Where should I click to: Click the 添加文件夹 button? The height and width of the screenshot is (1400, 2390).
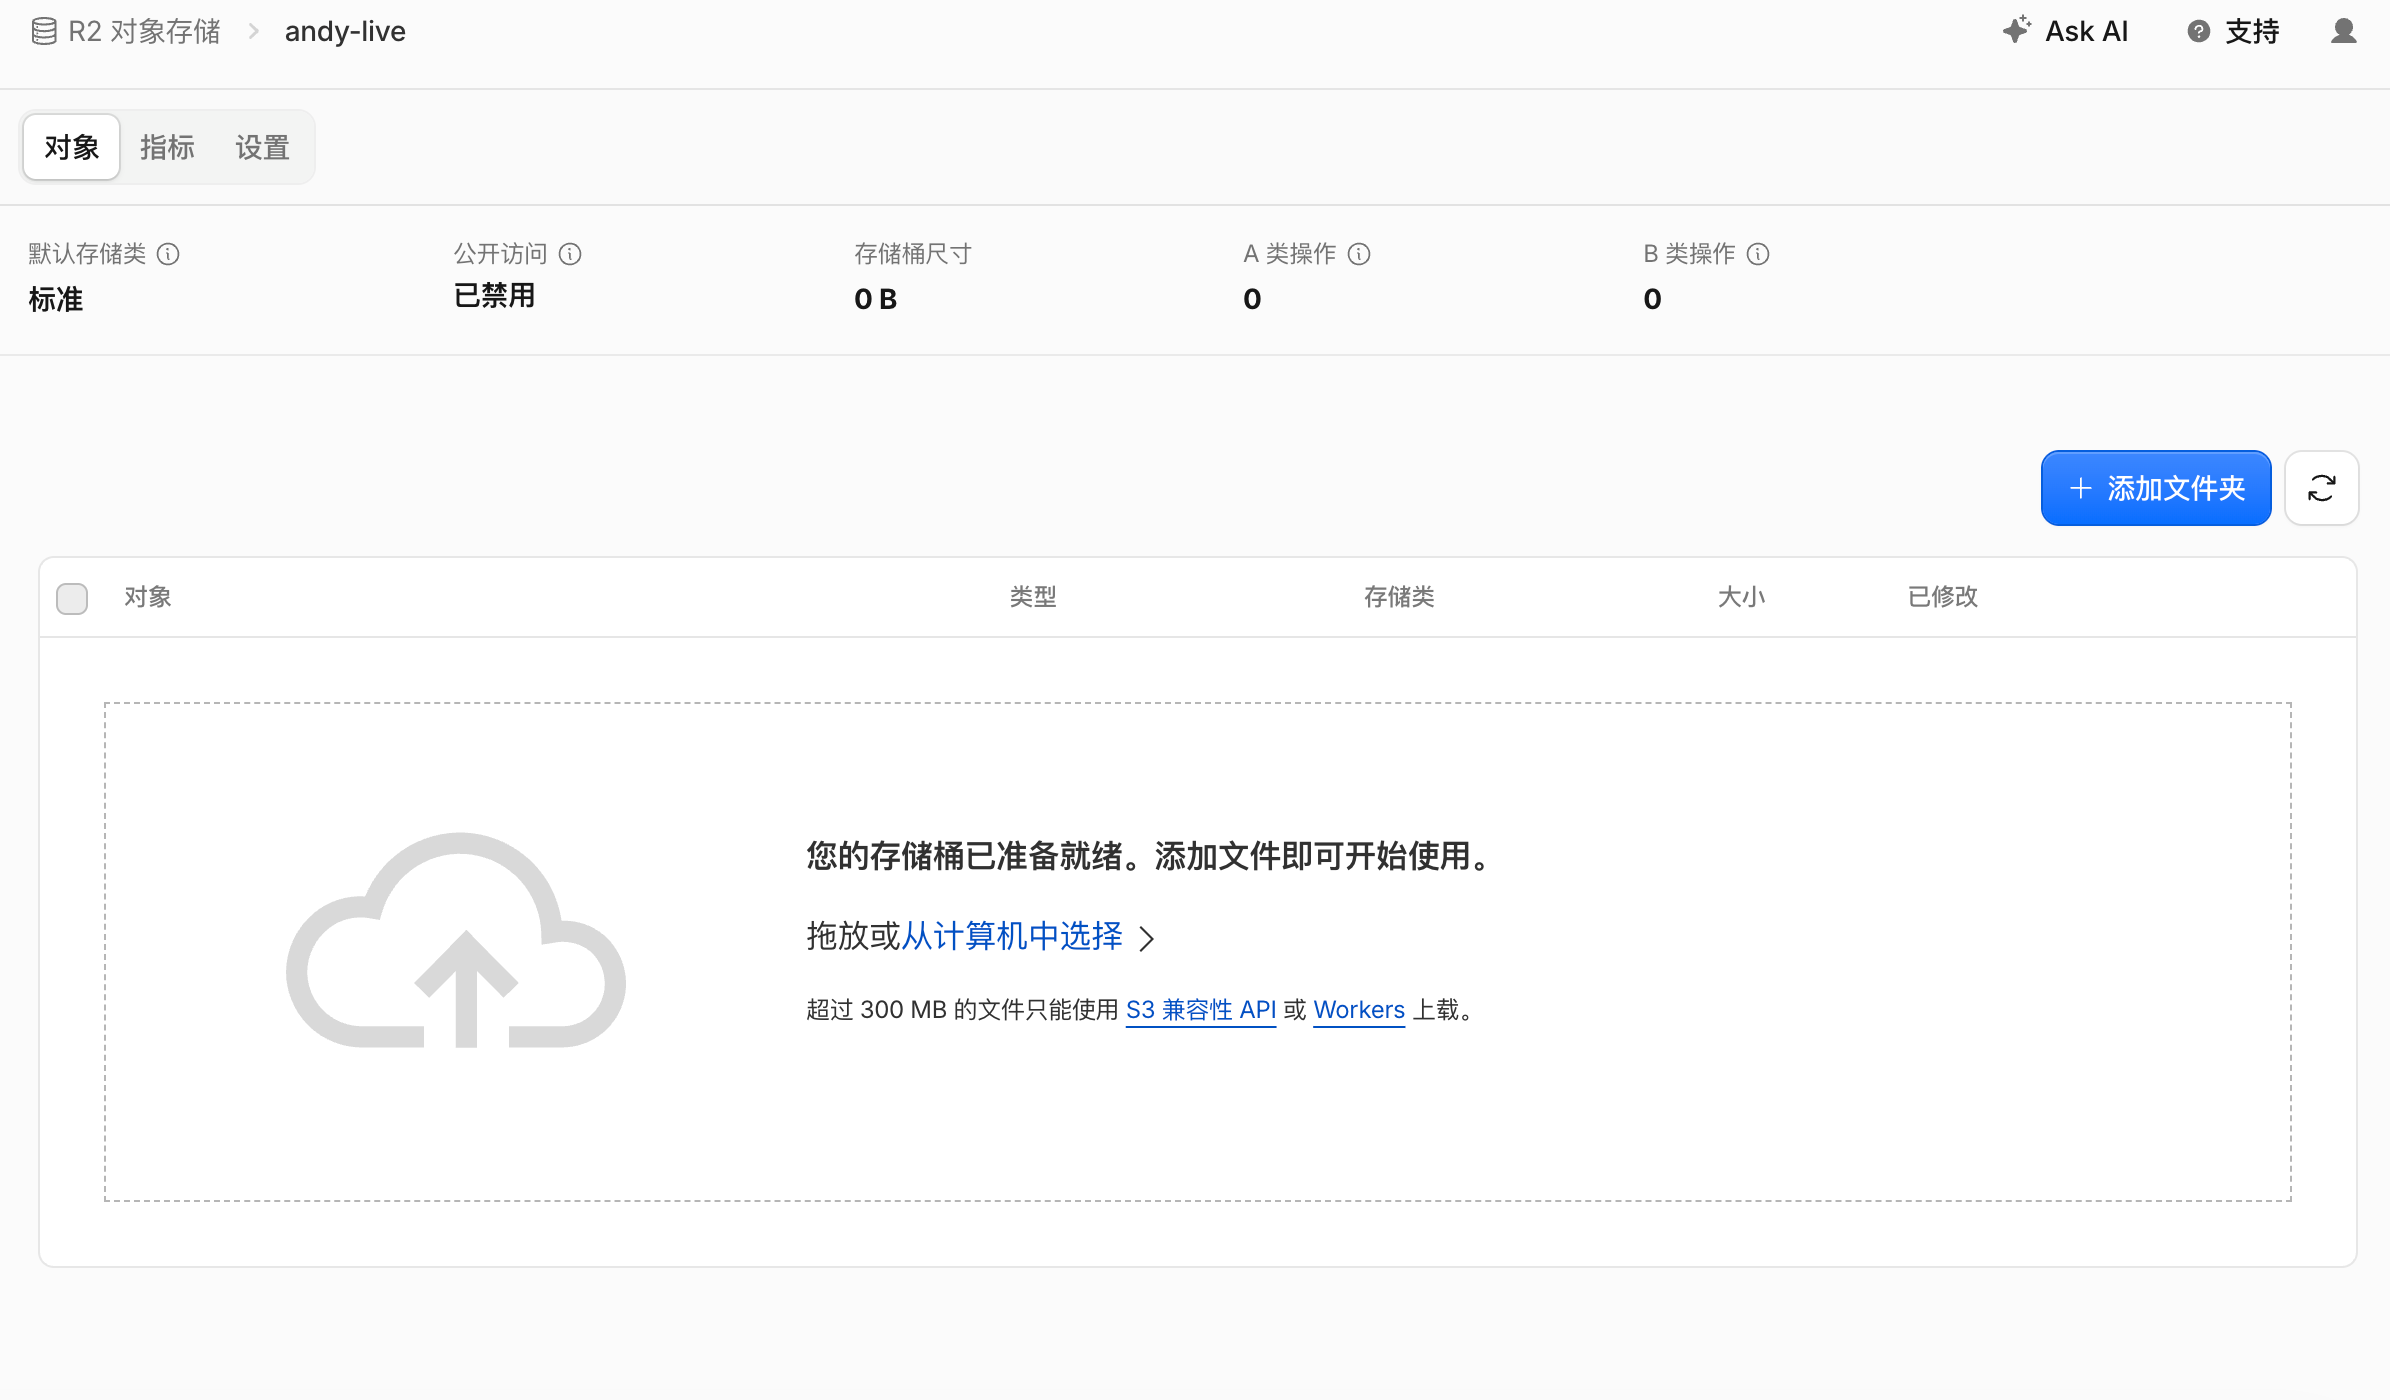tap(2156, 488)
